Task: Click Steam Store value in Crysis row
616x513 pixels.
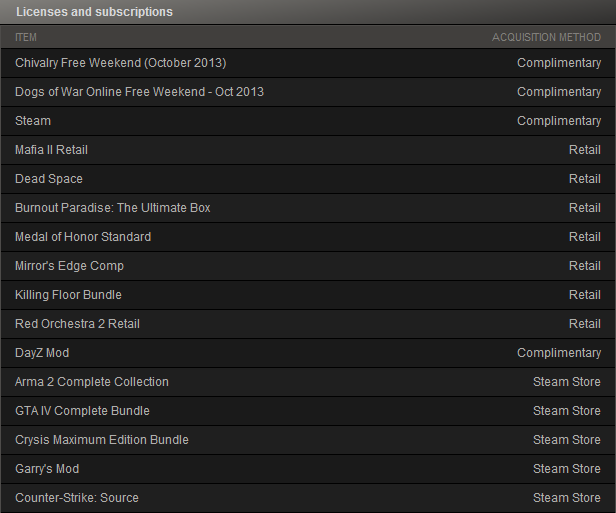Action: point(567,440)
